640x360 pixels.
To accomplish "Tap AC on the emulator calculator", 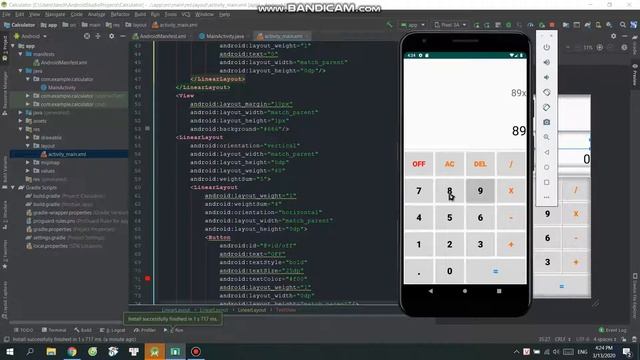I will point(449,164).
